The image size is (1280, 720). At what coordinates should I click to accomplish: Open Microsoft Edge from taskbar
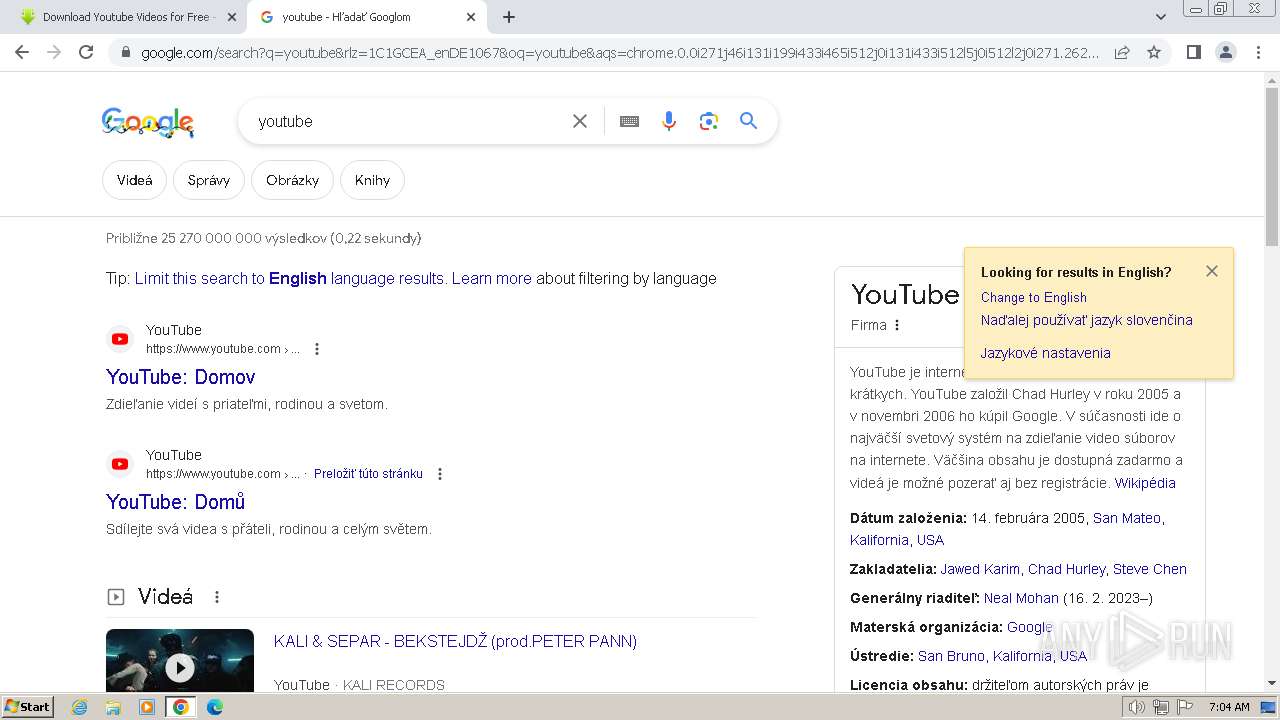(215, 707)
